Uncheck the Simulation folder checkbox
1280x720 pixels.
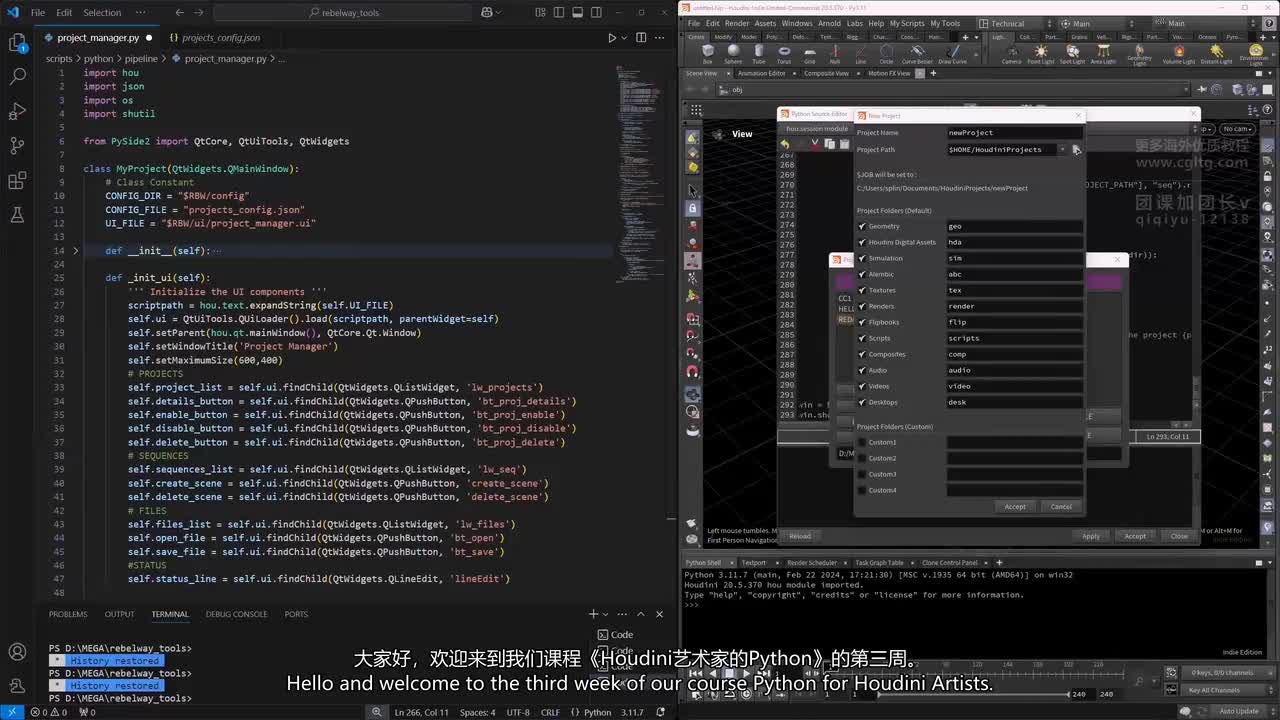pyautogui.click(x=862, y=258)
